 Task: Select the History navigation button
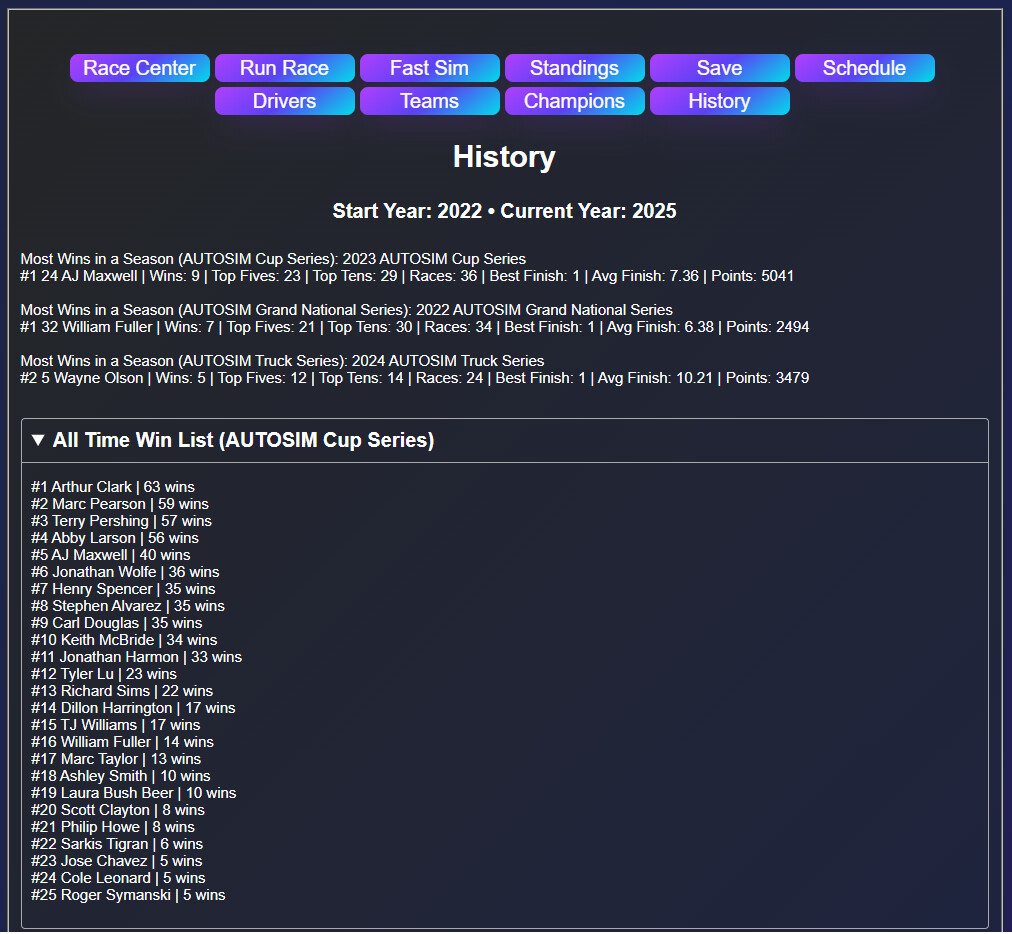click(x=719, y=100)
